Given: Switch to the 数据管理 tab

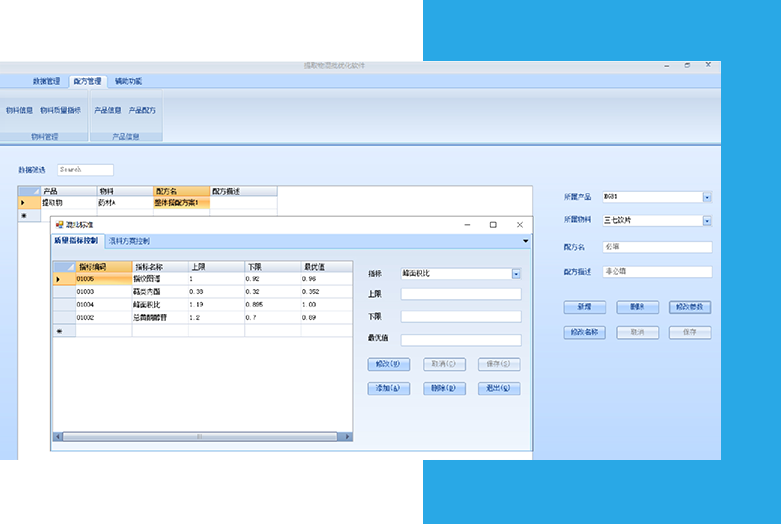Looking at the screenshot, I should click(46, 81).
